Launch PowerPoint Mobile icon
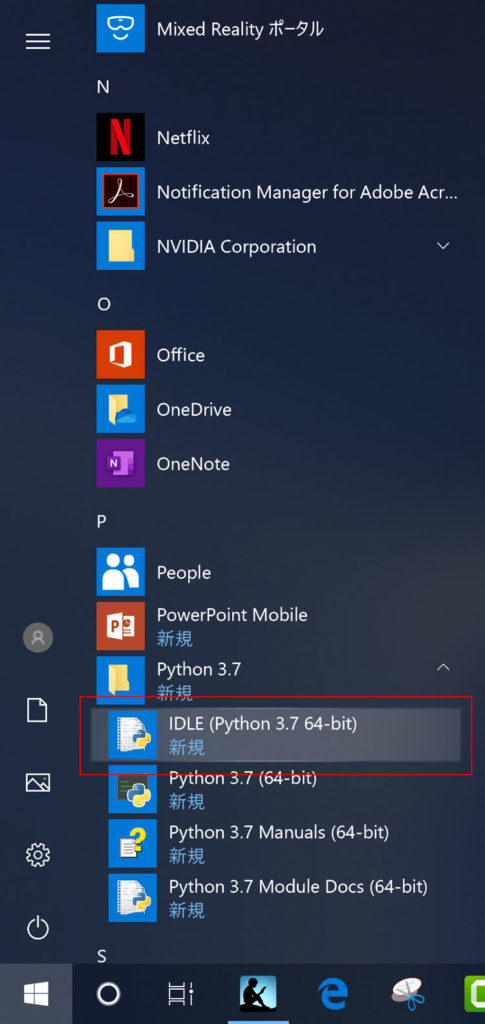485x1024 pixels. pos(120,626)
